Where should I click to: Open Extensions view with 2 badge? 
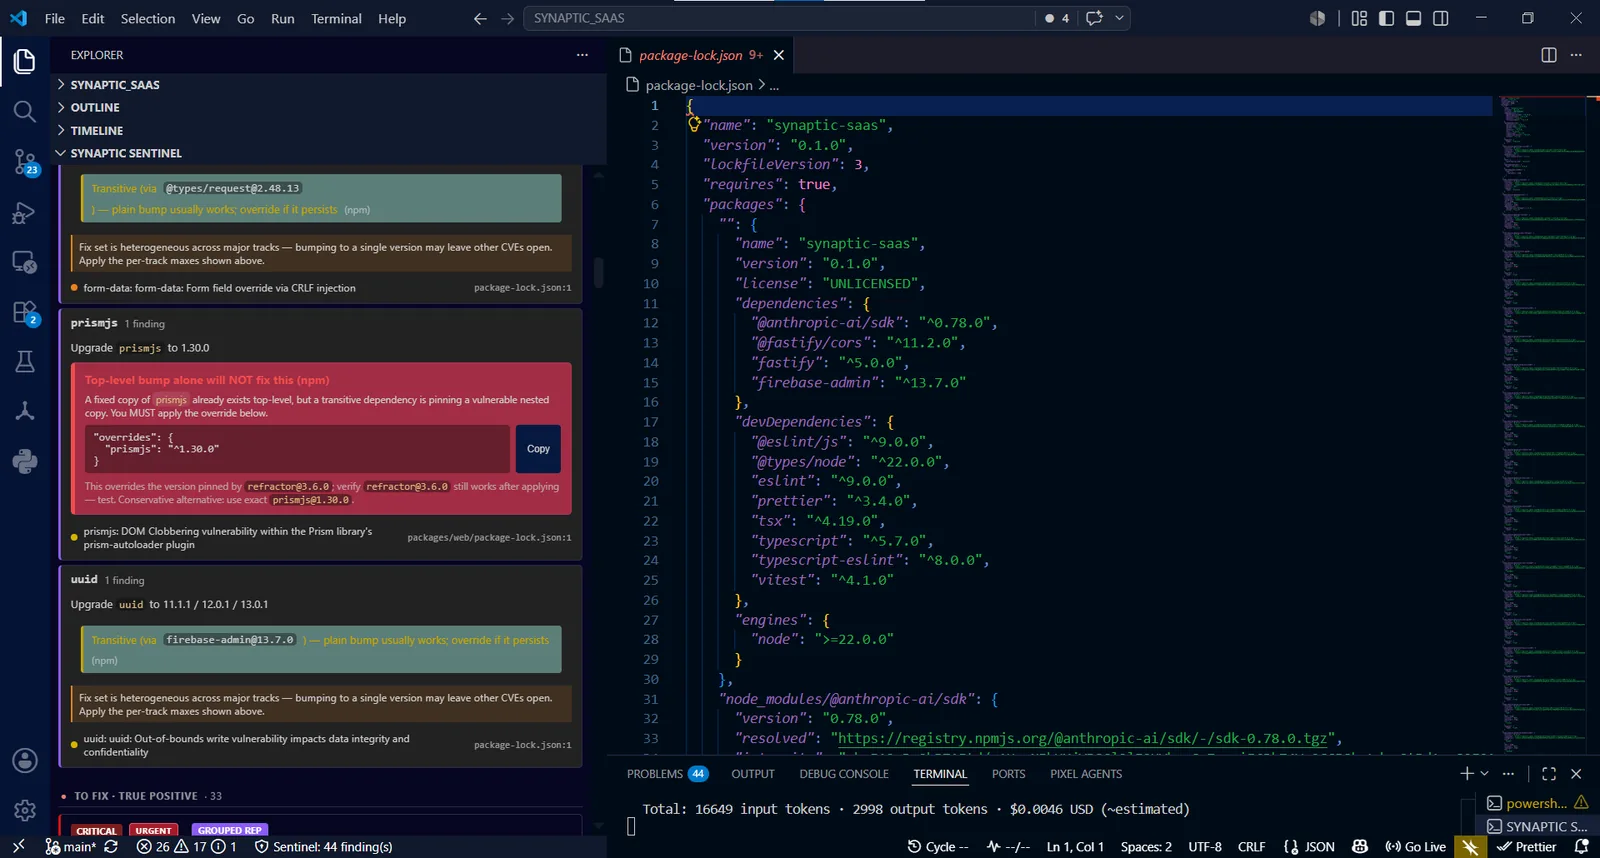(x=25, y=312)
